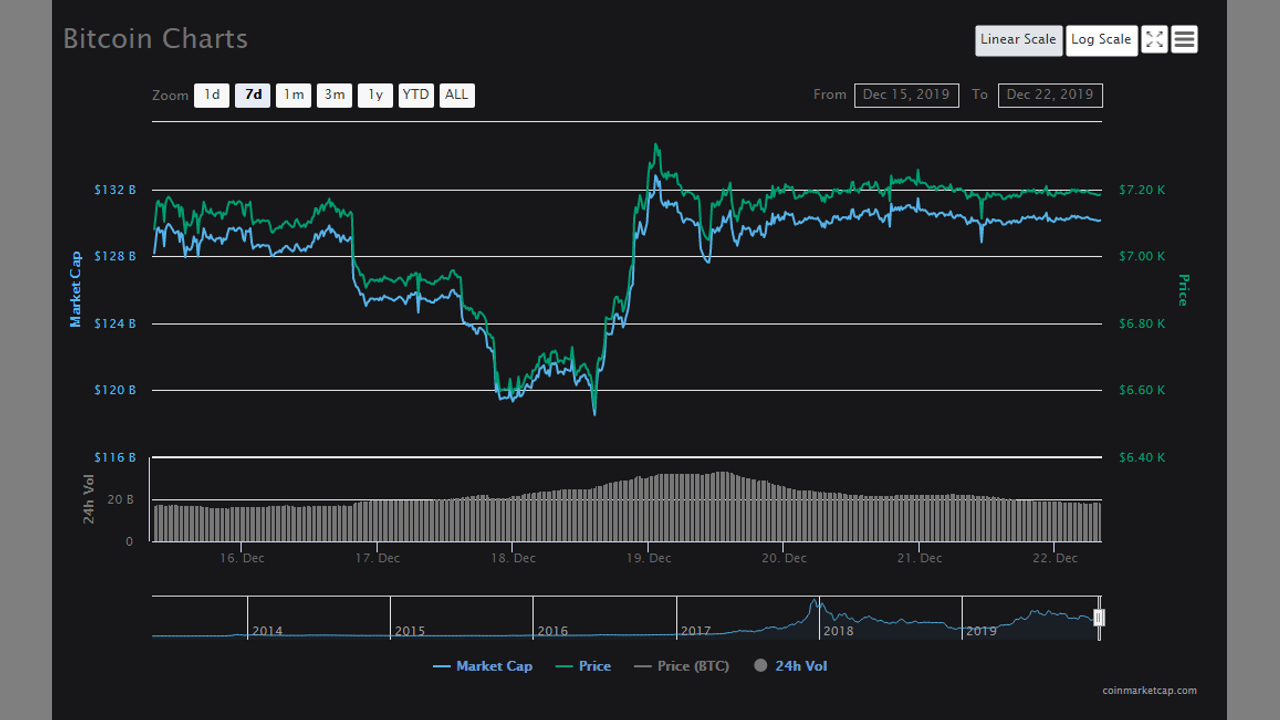Choose the 3m zoom option
The image size is (1280, 720).
click(x=334, y=95)
